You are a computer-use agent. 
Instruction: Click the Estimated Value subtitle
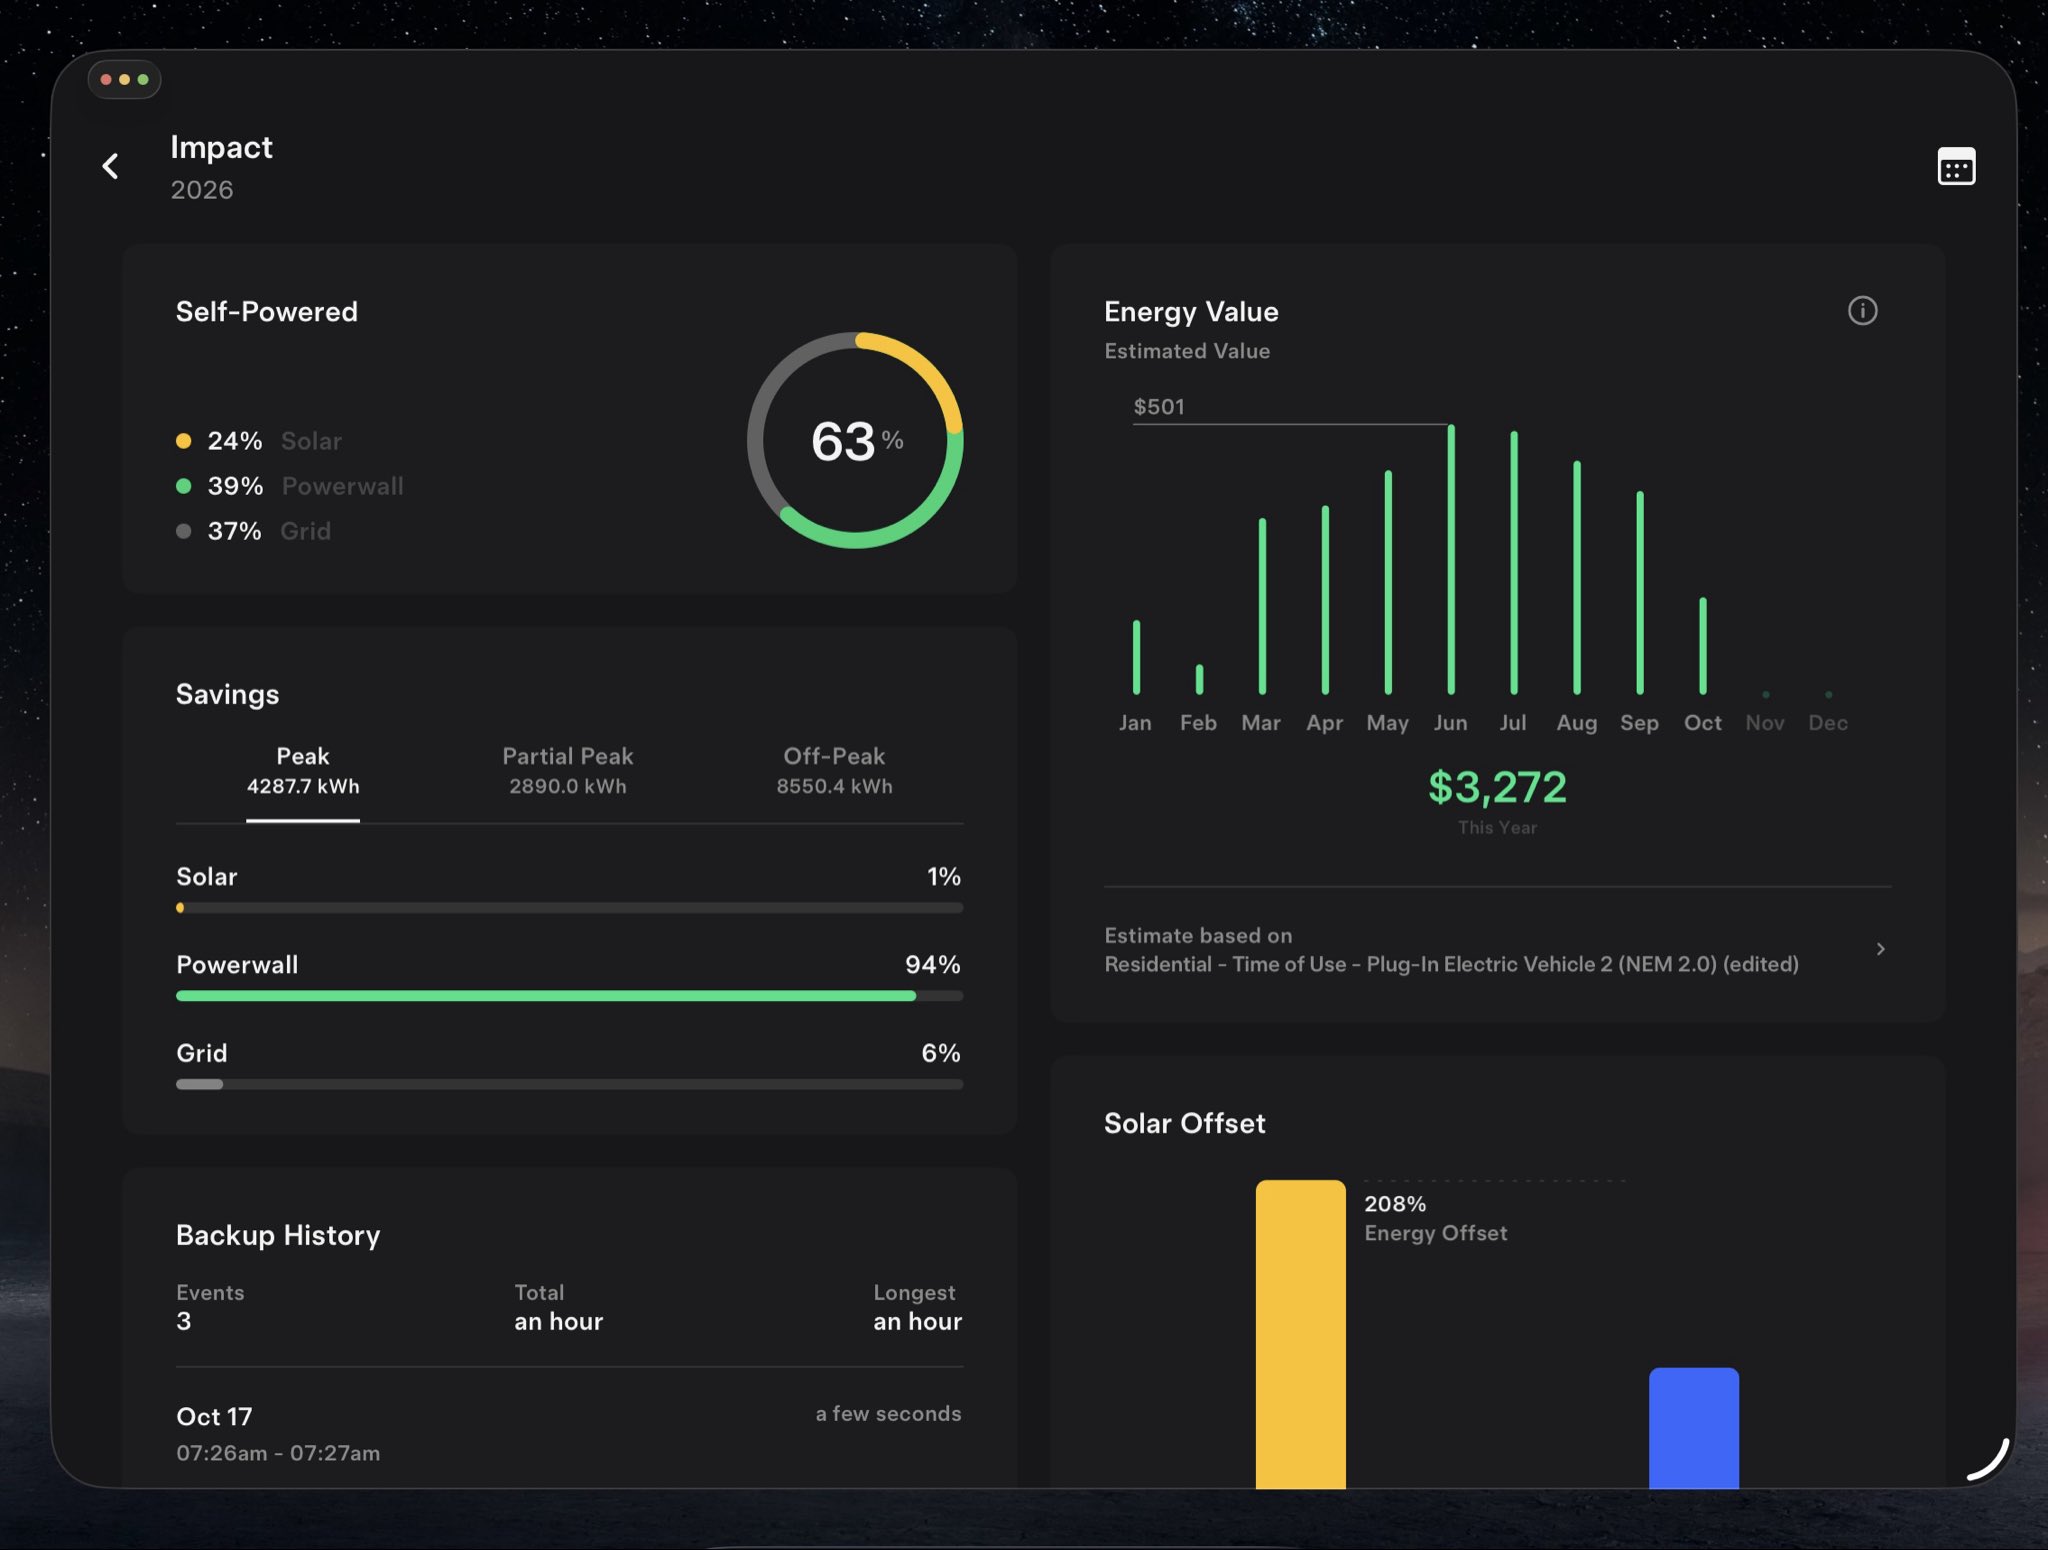(1187, 351)
